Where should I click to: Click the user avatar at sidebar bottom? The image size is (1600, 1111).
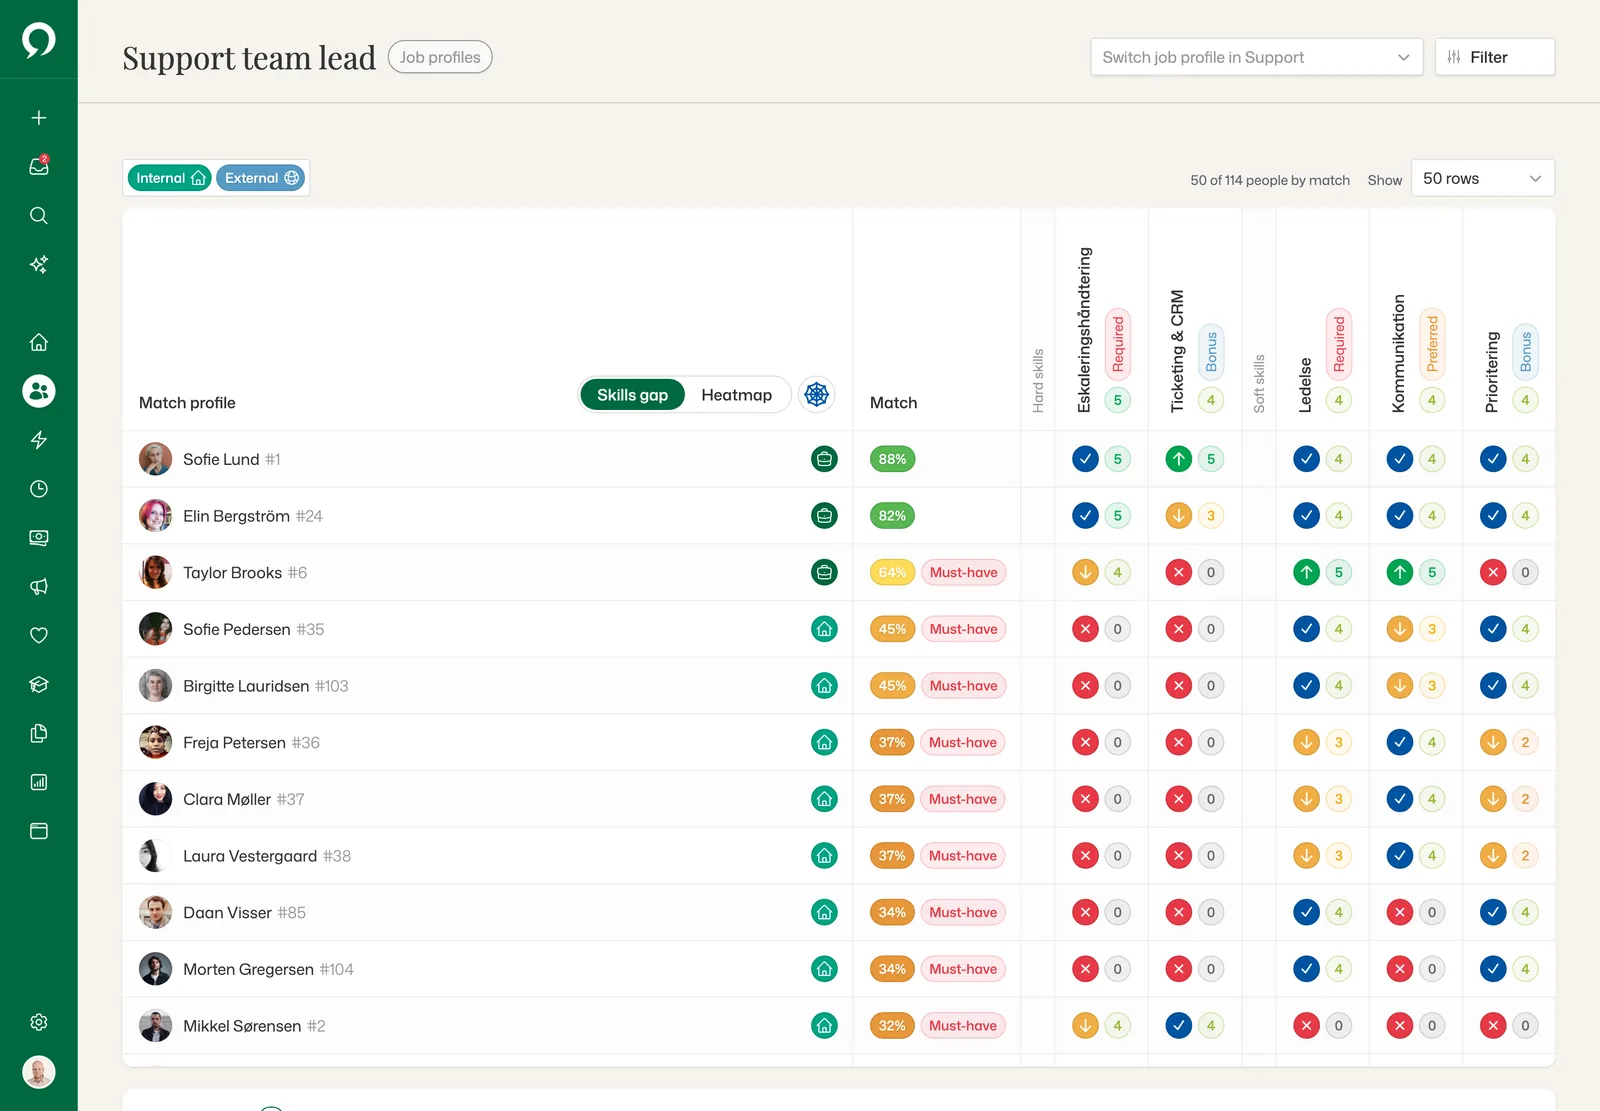click(x=39, y=1072)
